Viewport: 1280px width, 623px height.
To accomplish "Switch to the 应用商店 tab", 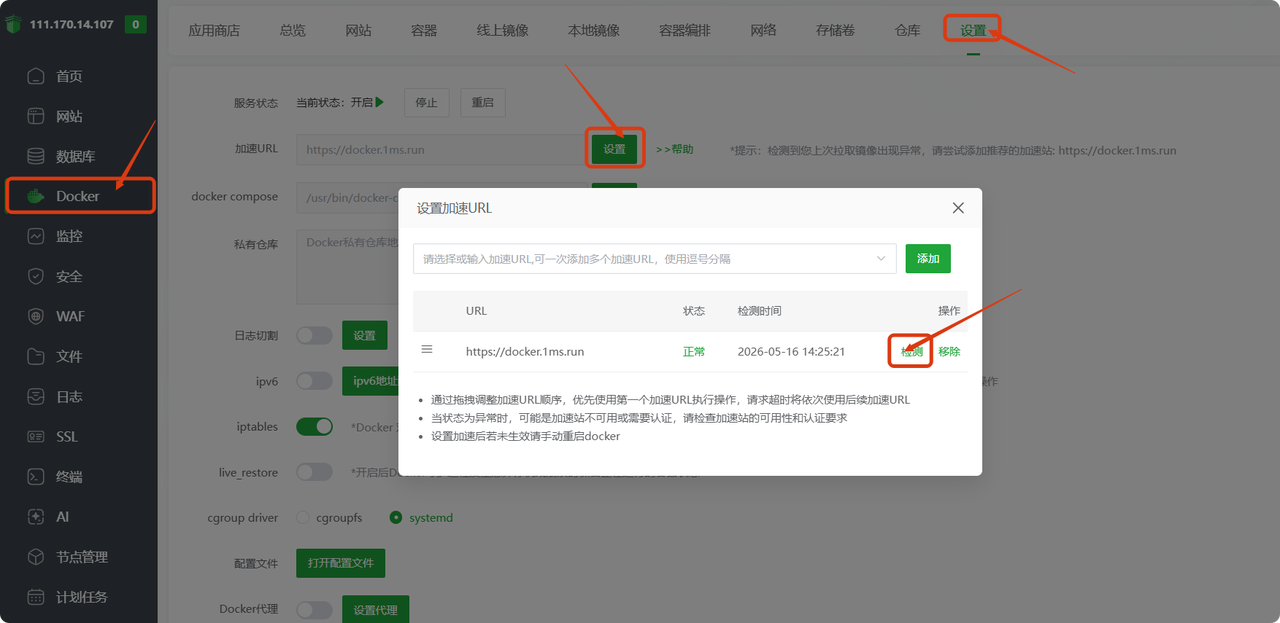I will pos(214,30).
